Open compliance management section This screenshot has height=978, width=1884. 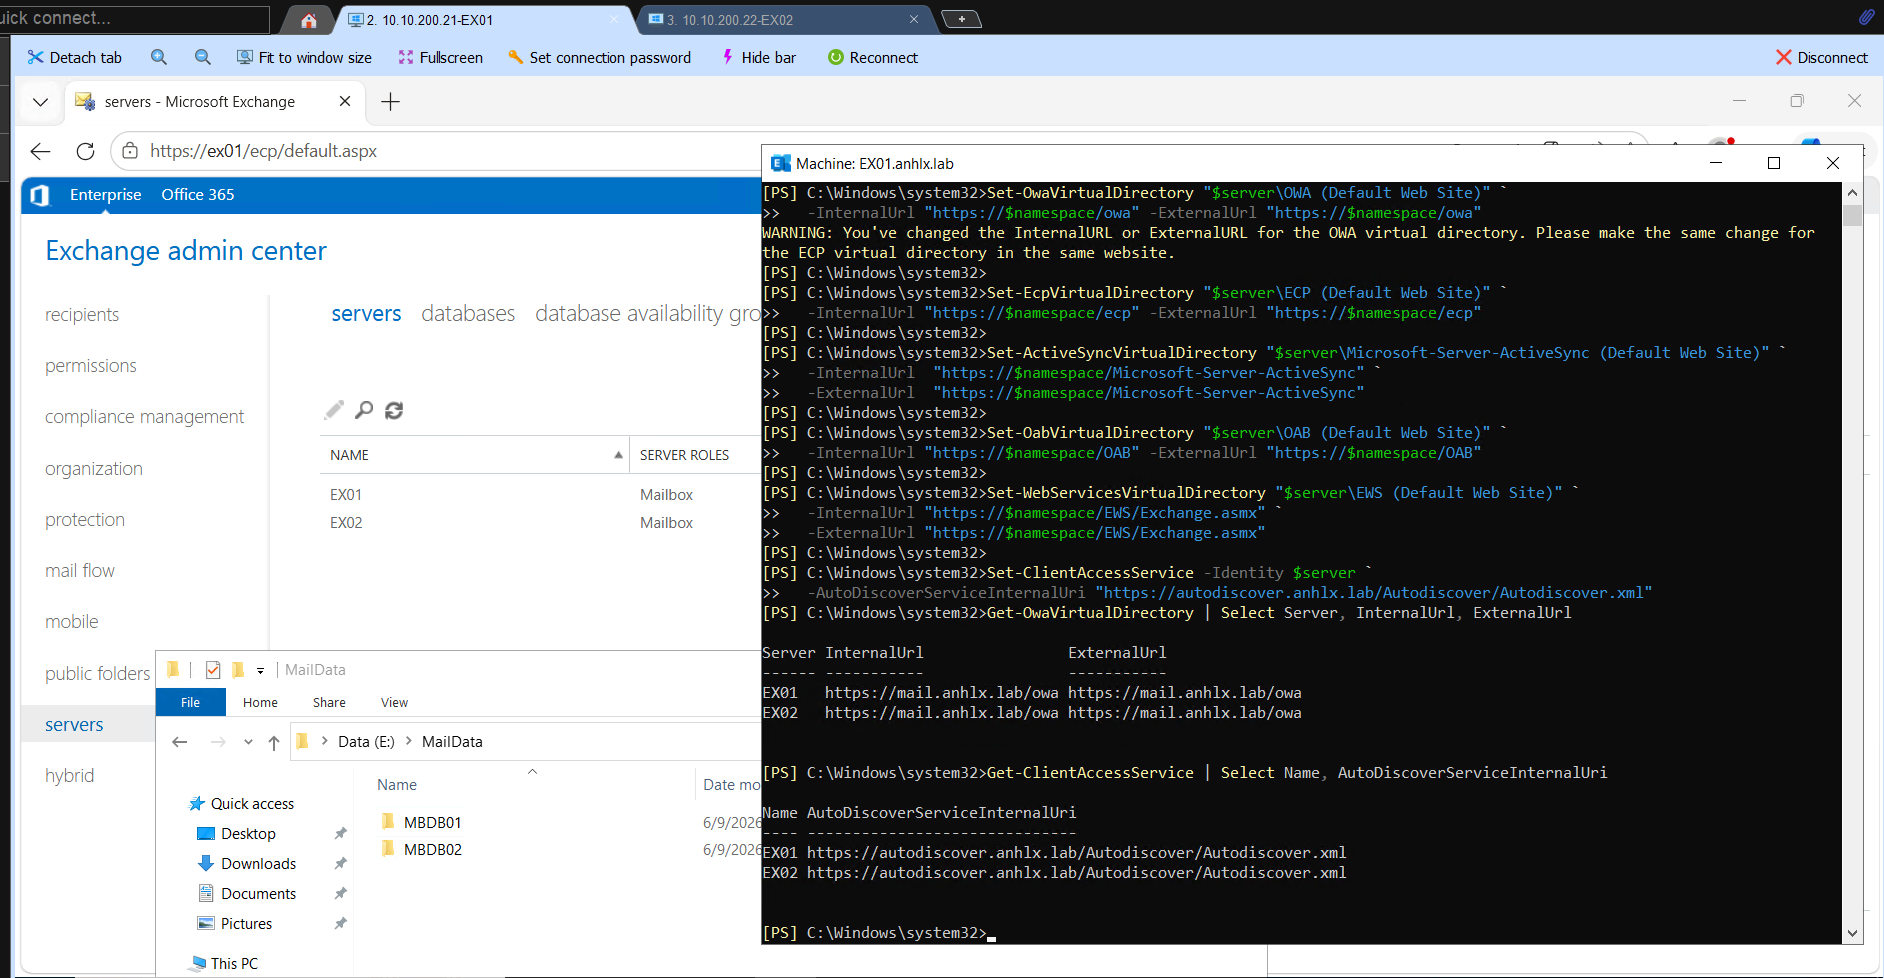pyautogui.click(x=144, y=417)
